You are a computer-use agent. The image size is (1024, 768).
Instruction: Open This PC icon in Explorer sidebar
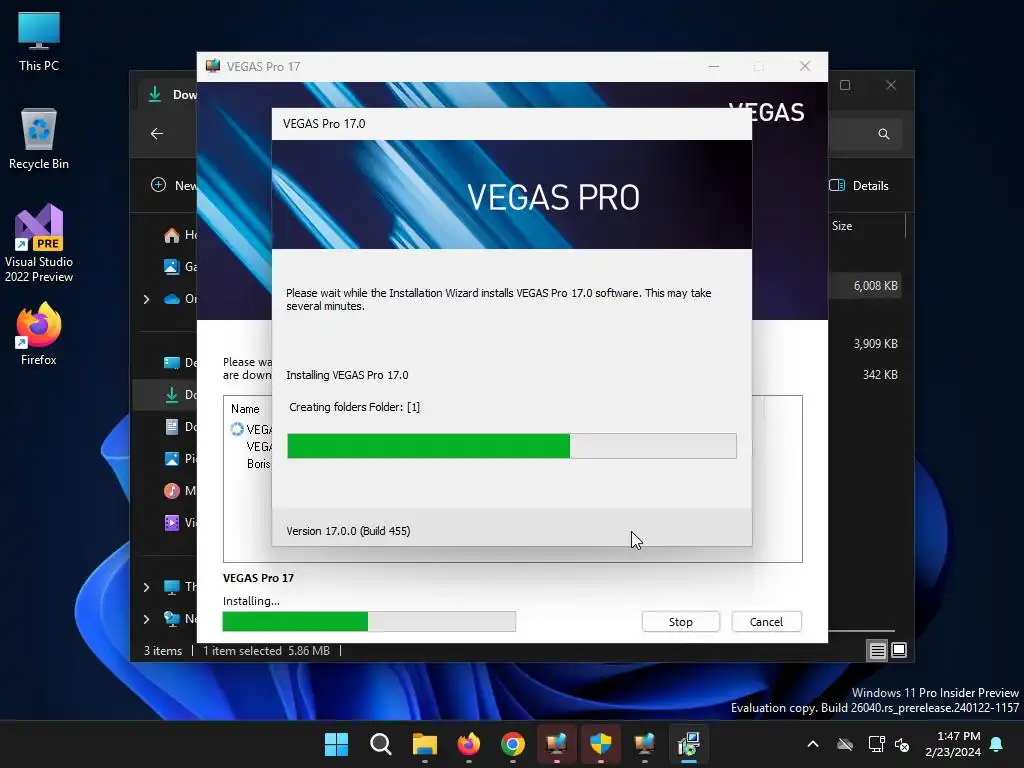pyautogui.click(x=172, y=587)
